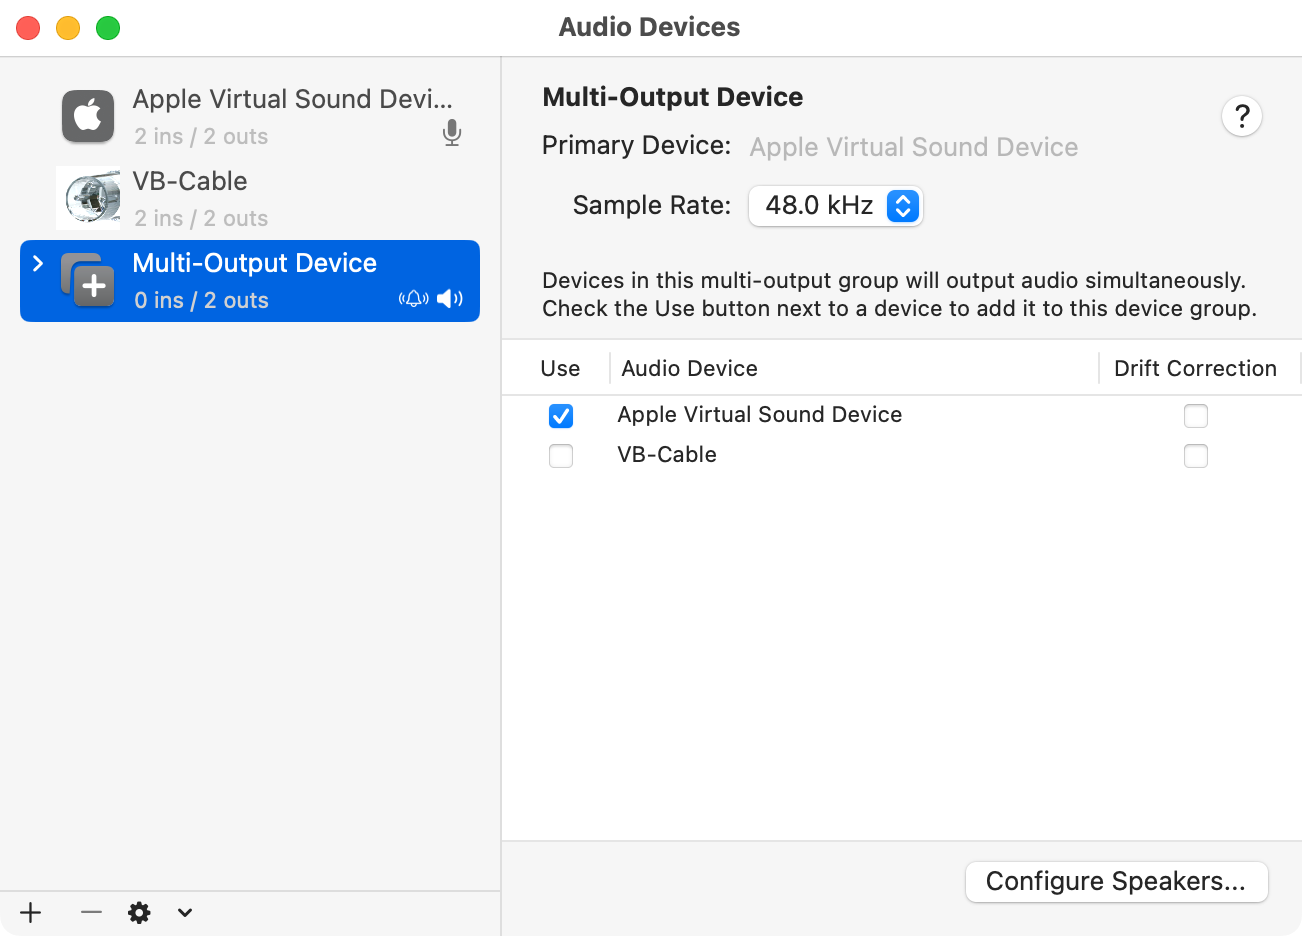Screen dimensions: 1302x936
Task: Click the Multi-Output Device group icon
Action: point(88,281)
